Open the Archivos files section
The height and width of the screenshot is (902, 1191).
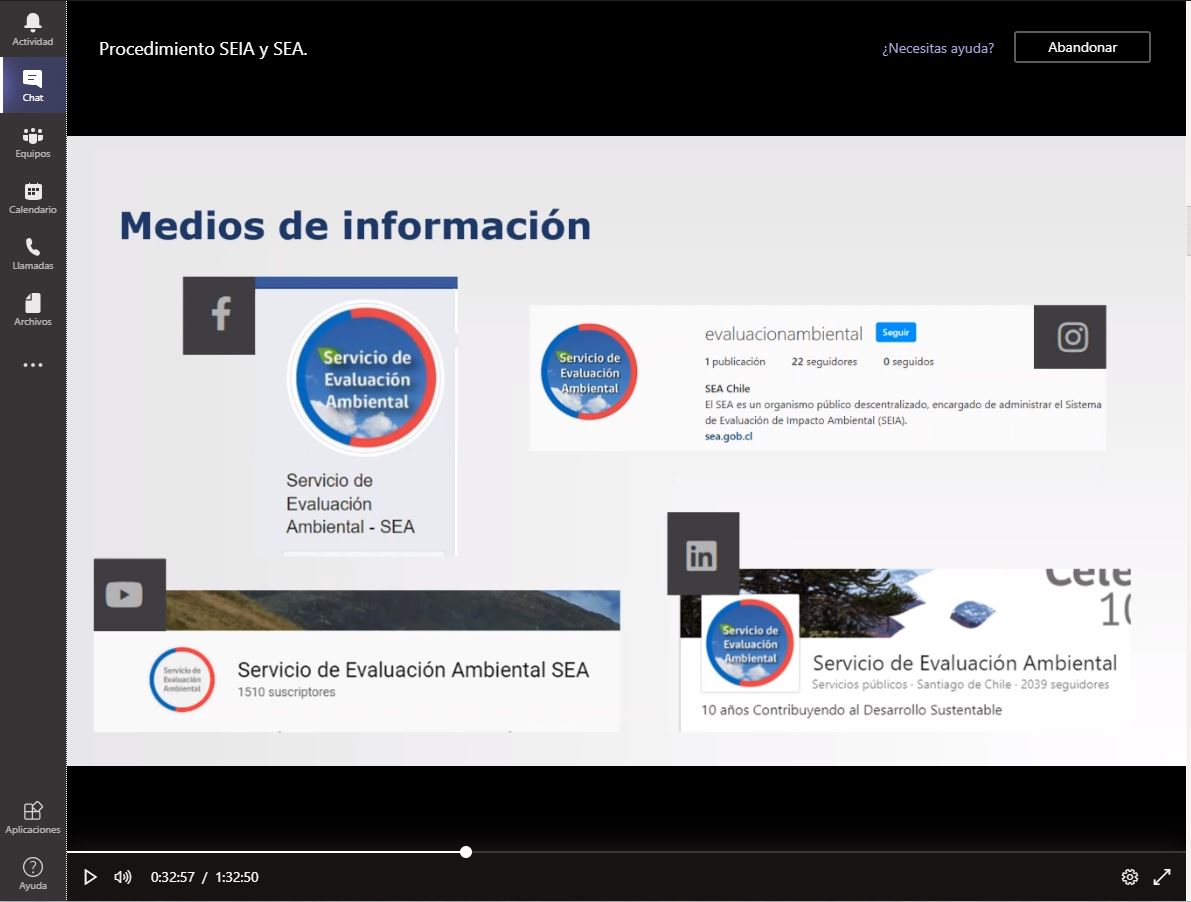point(33,309)
